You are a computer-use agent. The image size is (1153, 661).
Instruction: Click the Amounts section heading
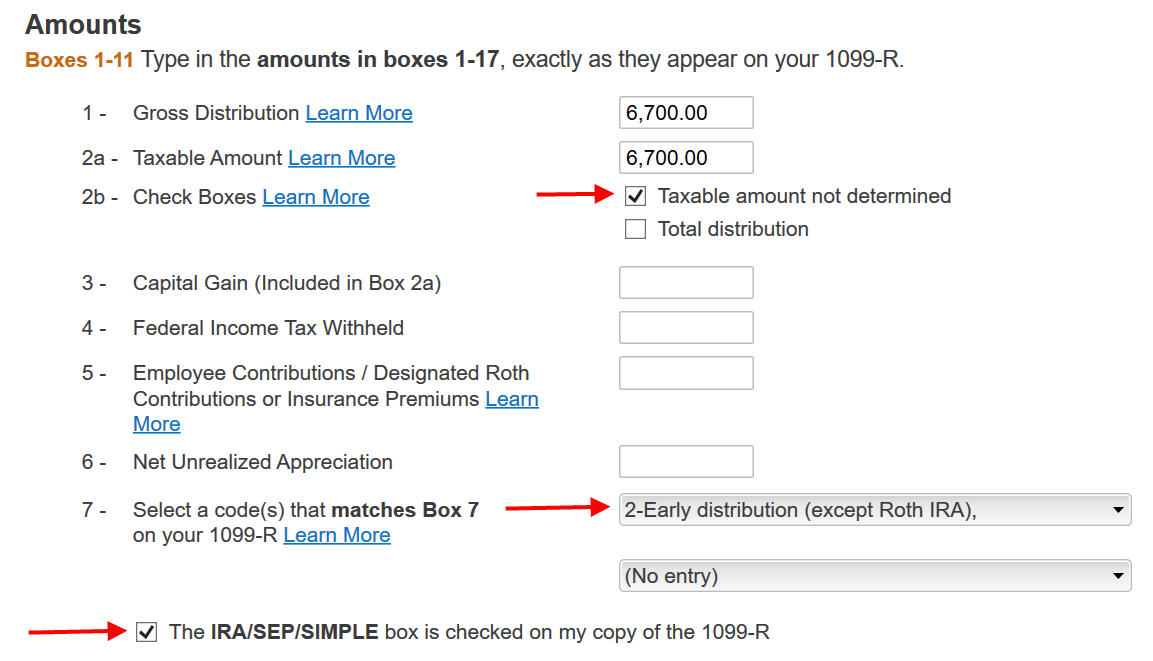coord(83,24)
